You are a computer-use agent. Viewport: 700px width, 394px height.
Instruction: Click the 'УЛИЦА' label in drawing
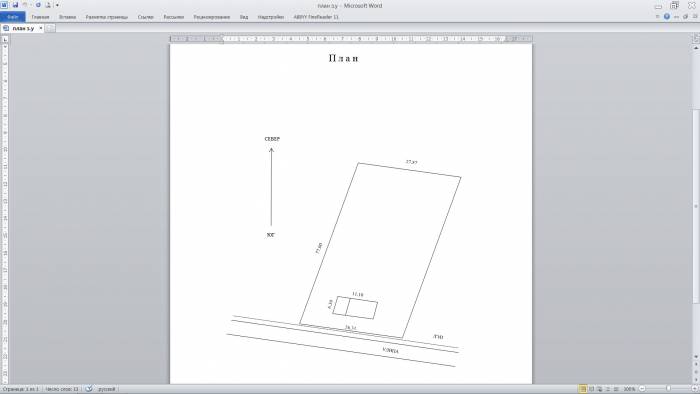point(391,350)
